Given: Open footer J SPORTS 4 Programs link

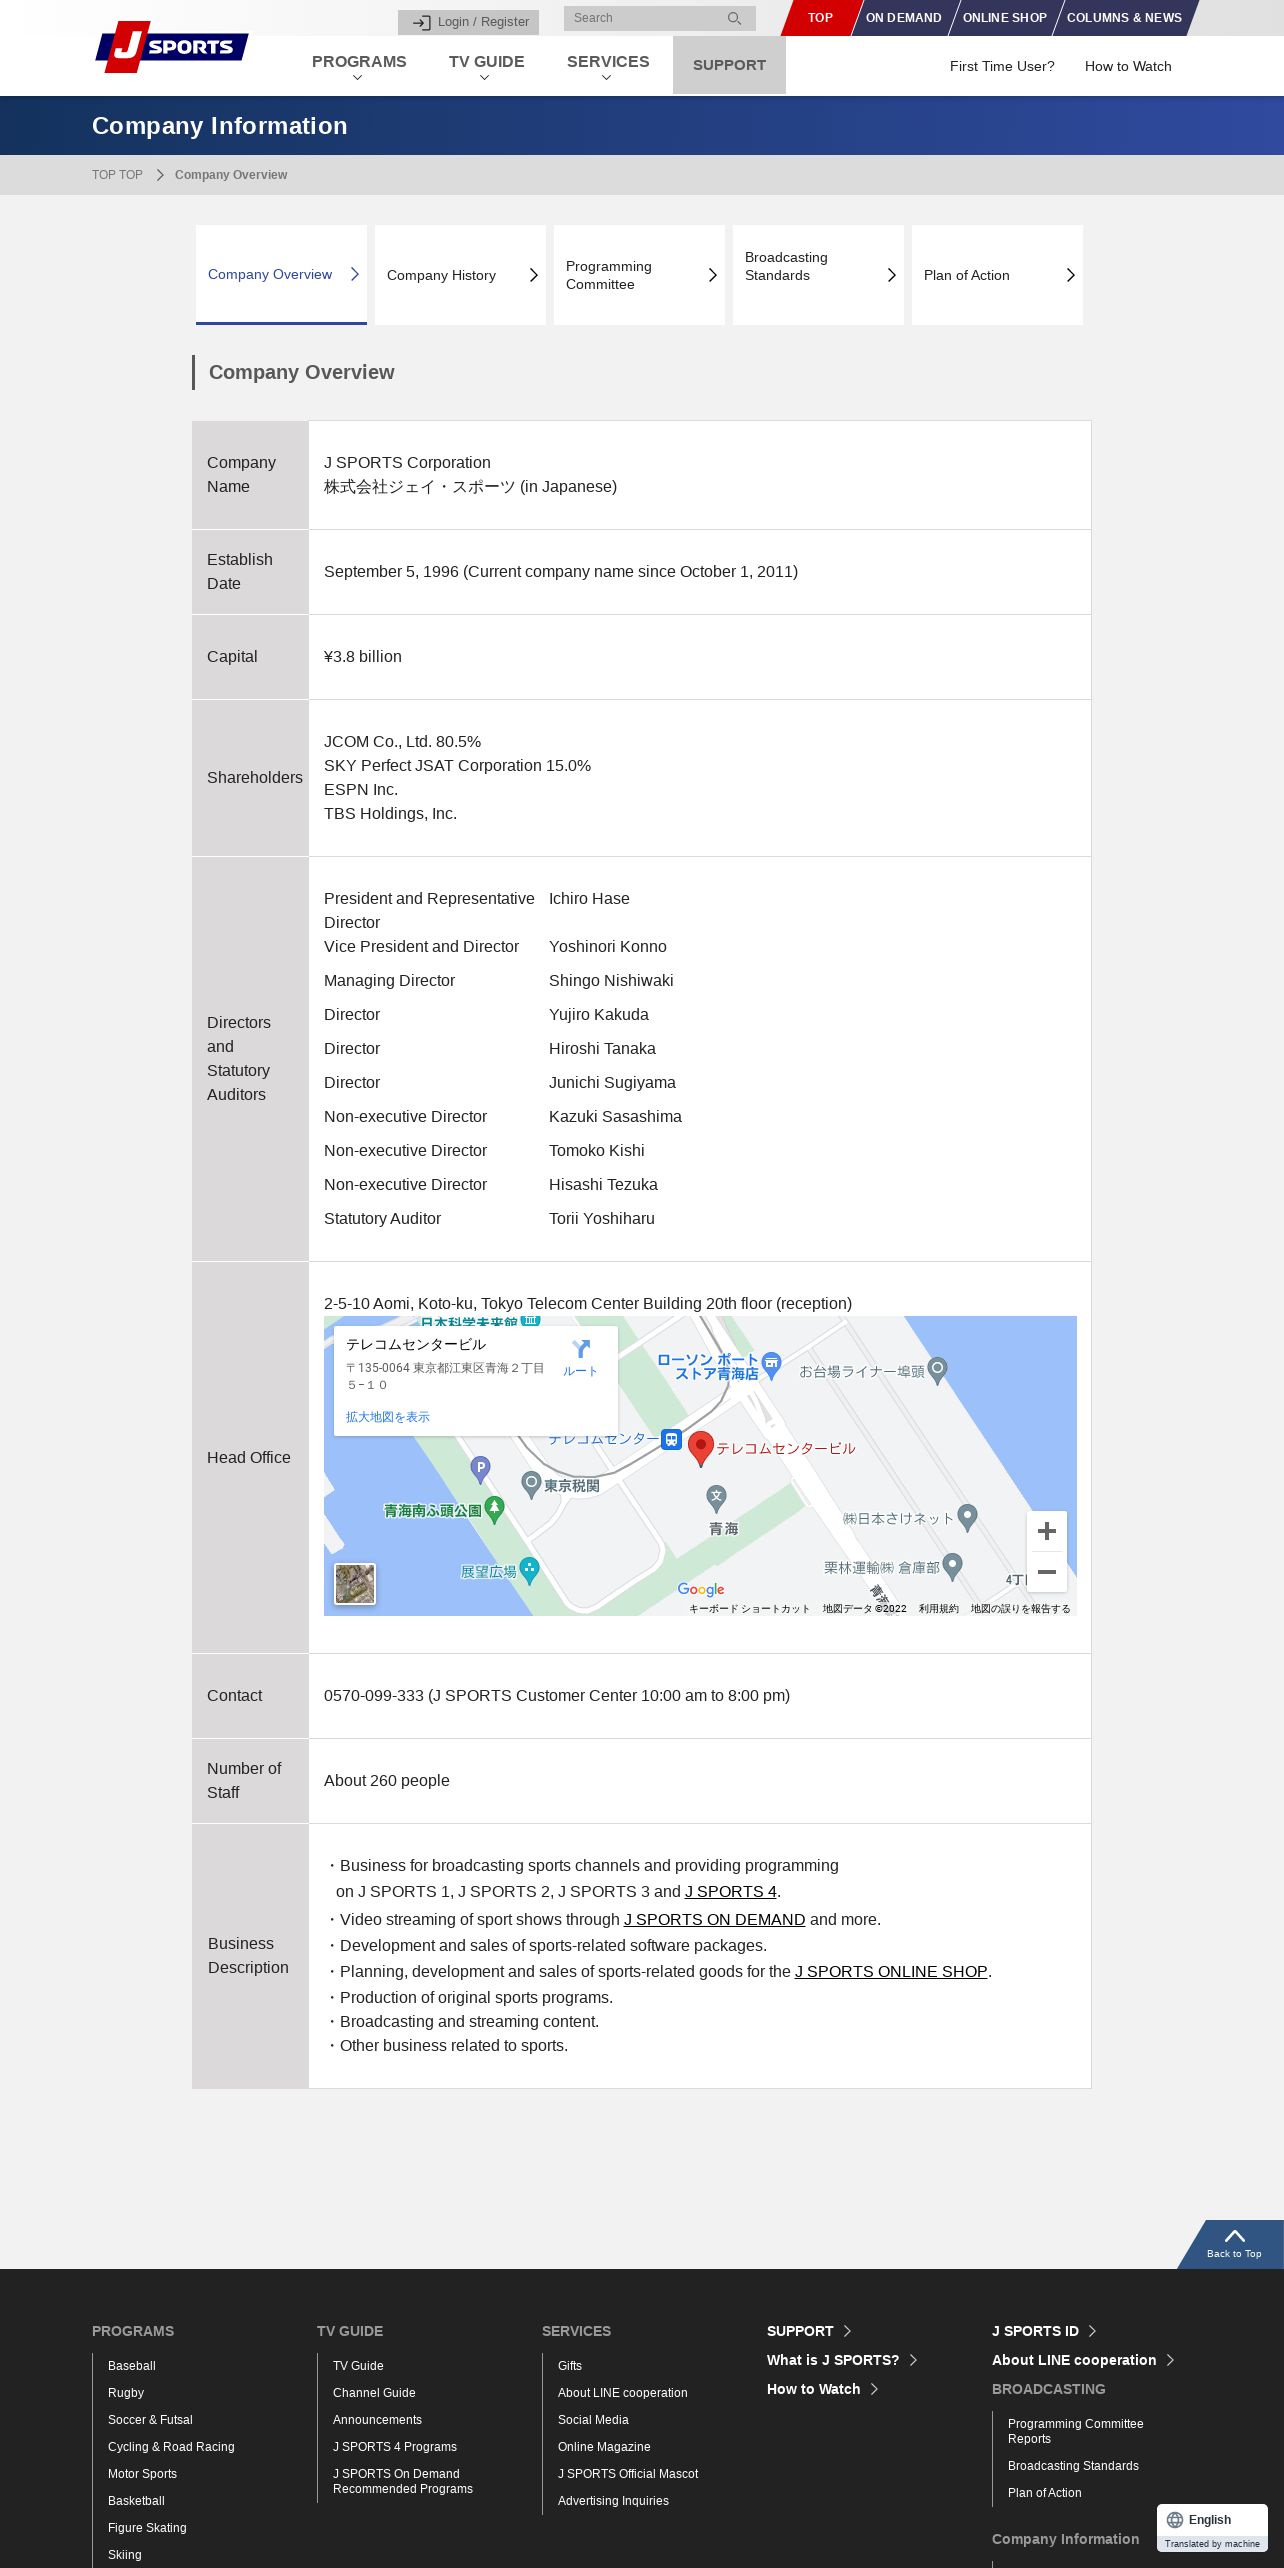Looking at the screenshot, I should pyautogui.click(x=395, y=2447).
